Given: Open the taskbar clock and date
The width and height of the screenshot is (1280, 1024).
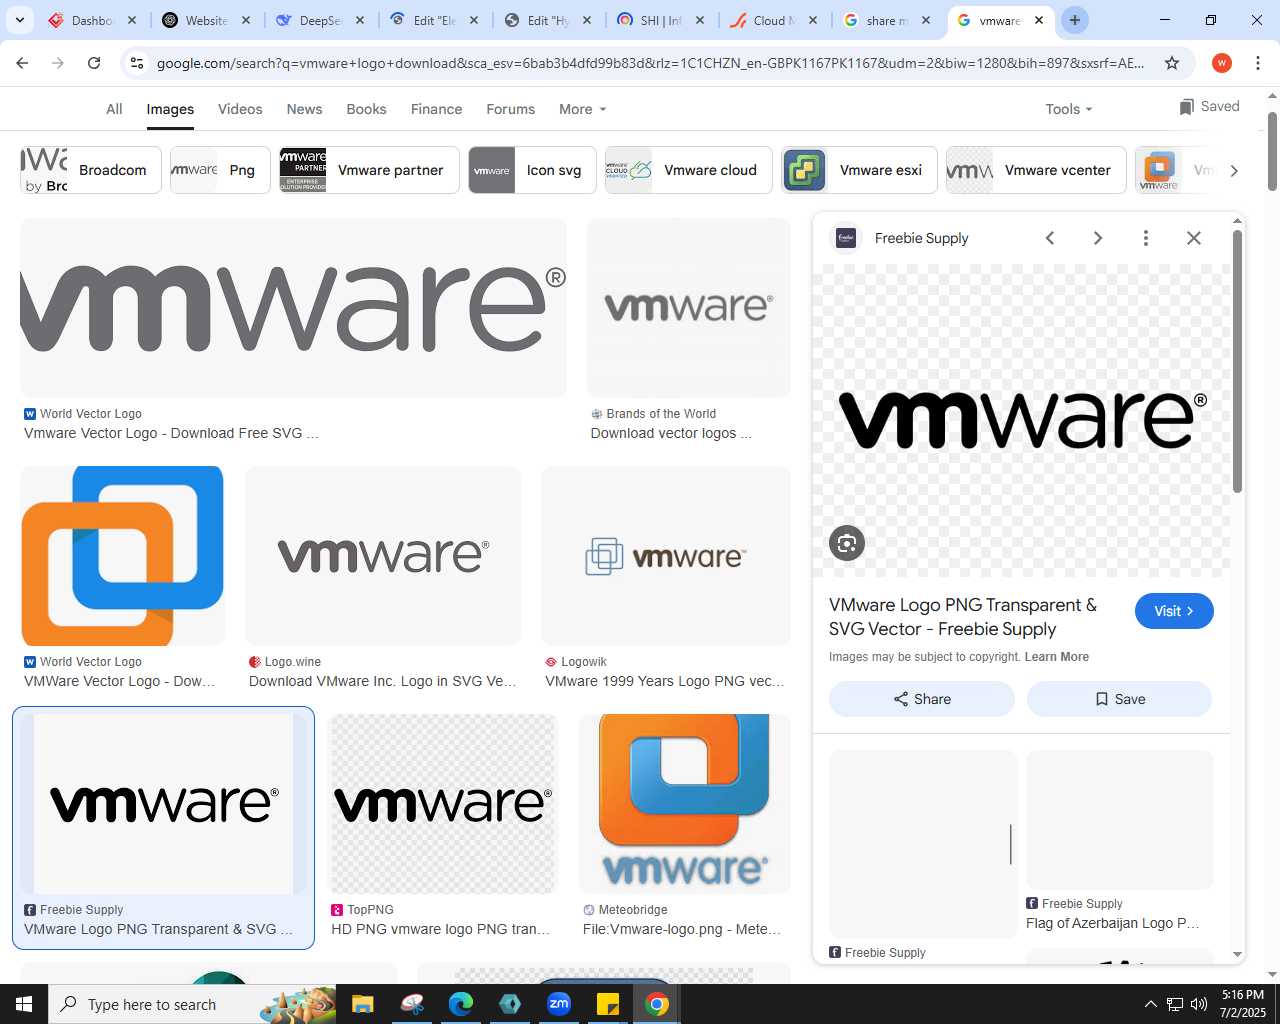Looking at the screenshot, I should [x=1243, y=1004].
